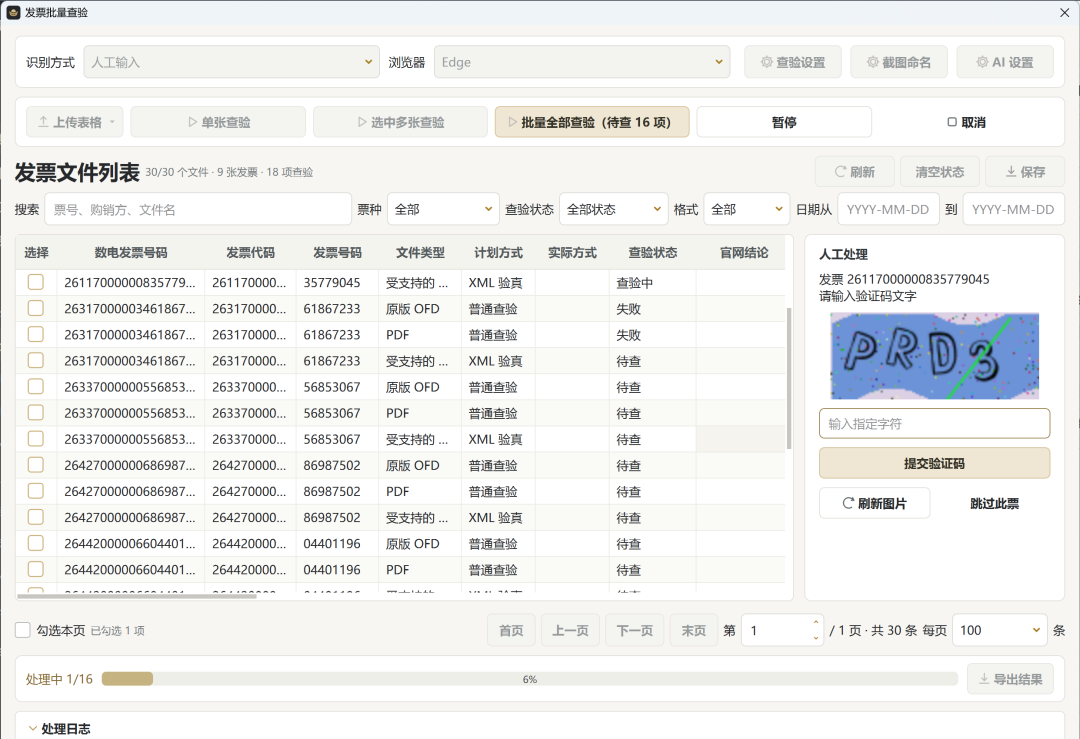Open 截图命名 gear settings
Viewport: 1080px width, 739px height.
click(x=899, y=62)
